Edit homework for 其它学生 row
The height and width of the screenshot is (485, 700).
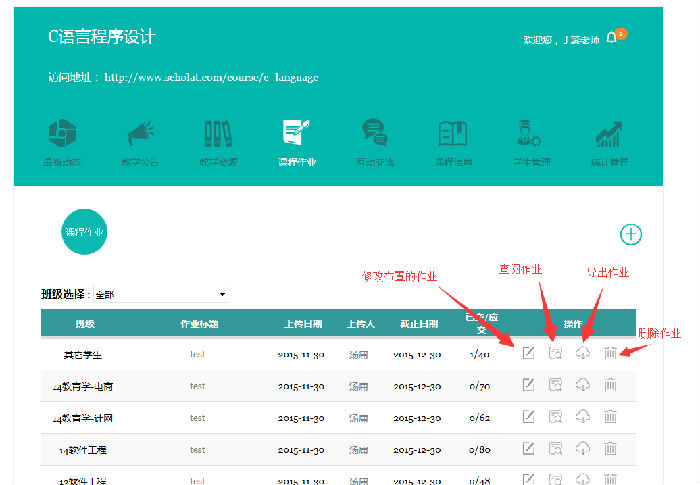(529, 352)
